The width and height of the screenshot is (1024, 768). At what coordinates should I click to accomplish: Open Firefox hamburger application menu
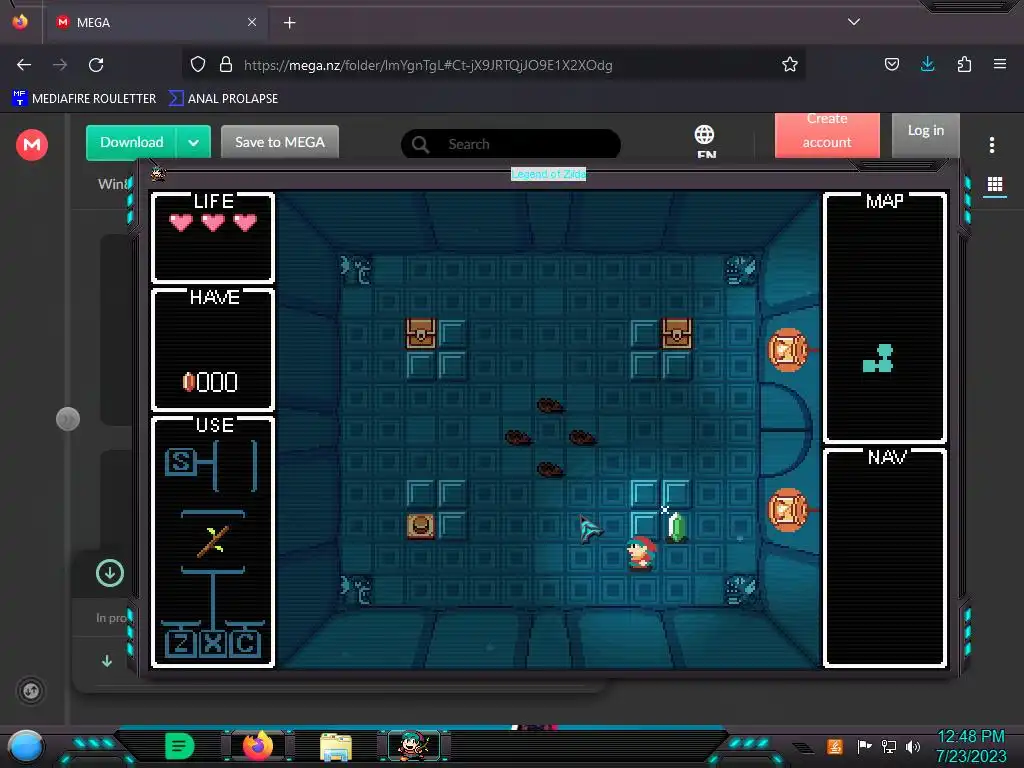click(1000, 65)
